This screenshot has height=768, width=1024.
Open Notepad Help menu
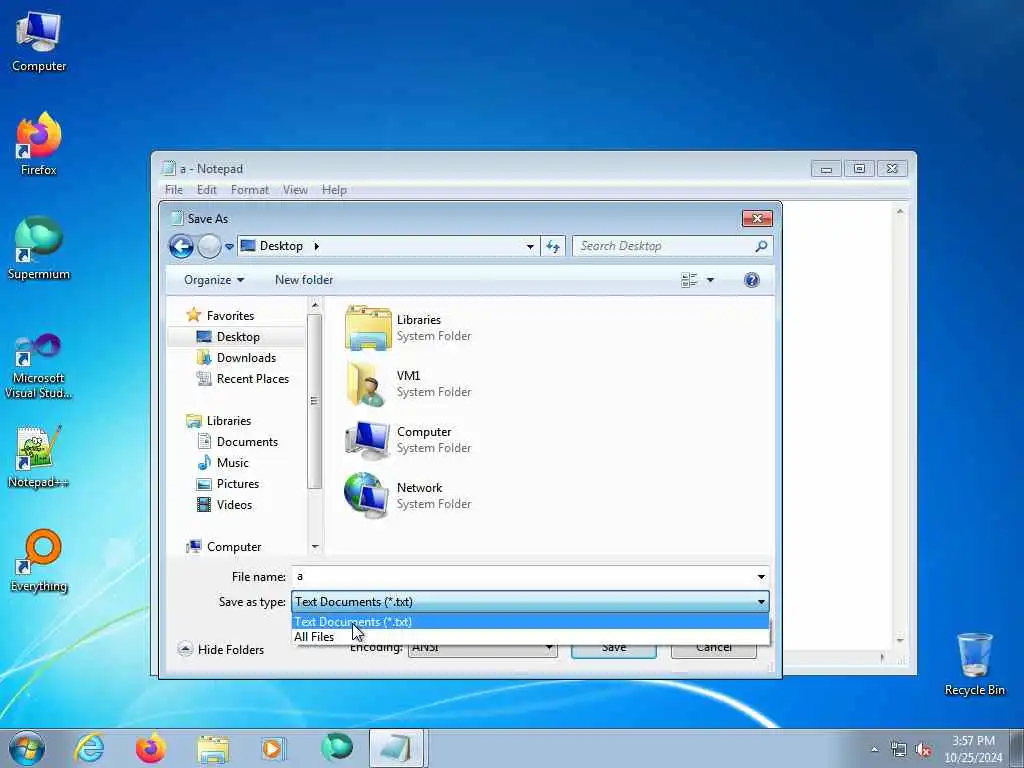[x=334, y=190]
